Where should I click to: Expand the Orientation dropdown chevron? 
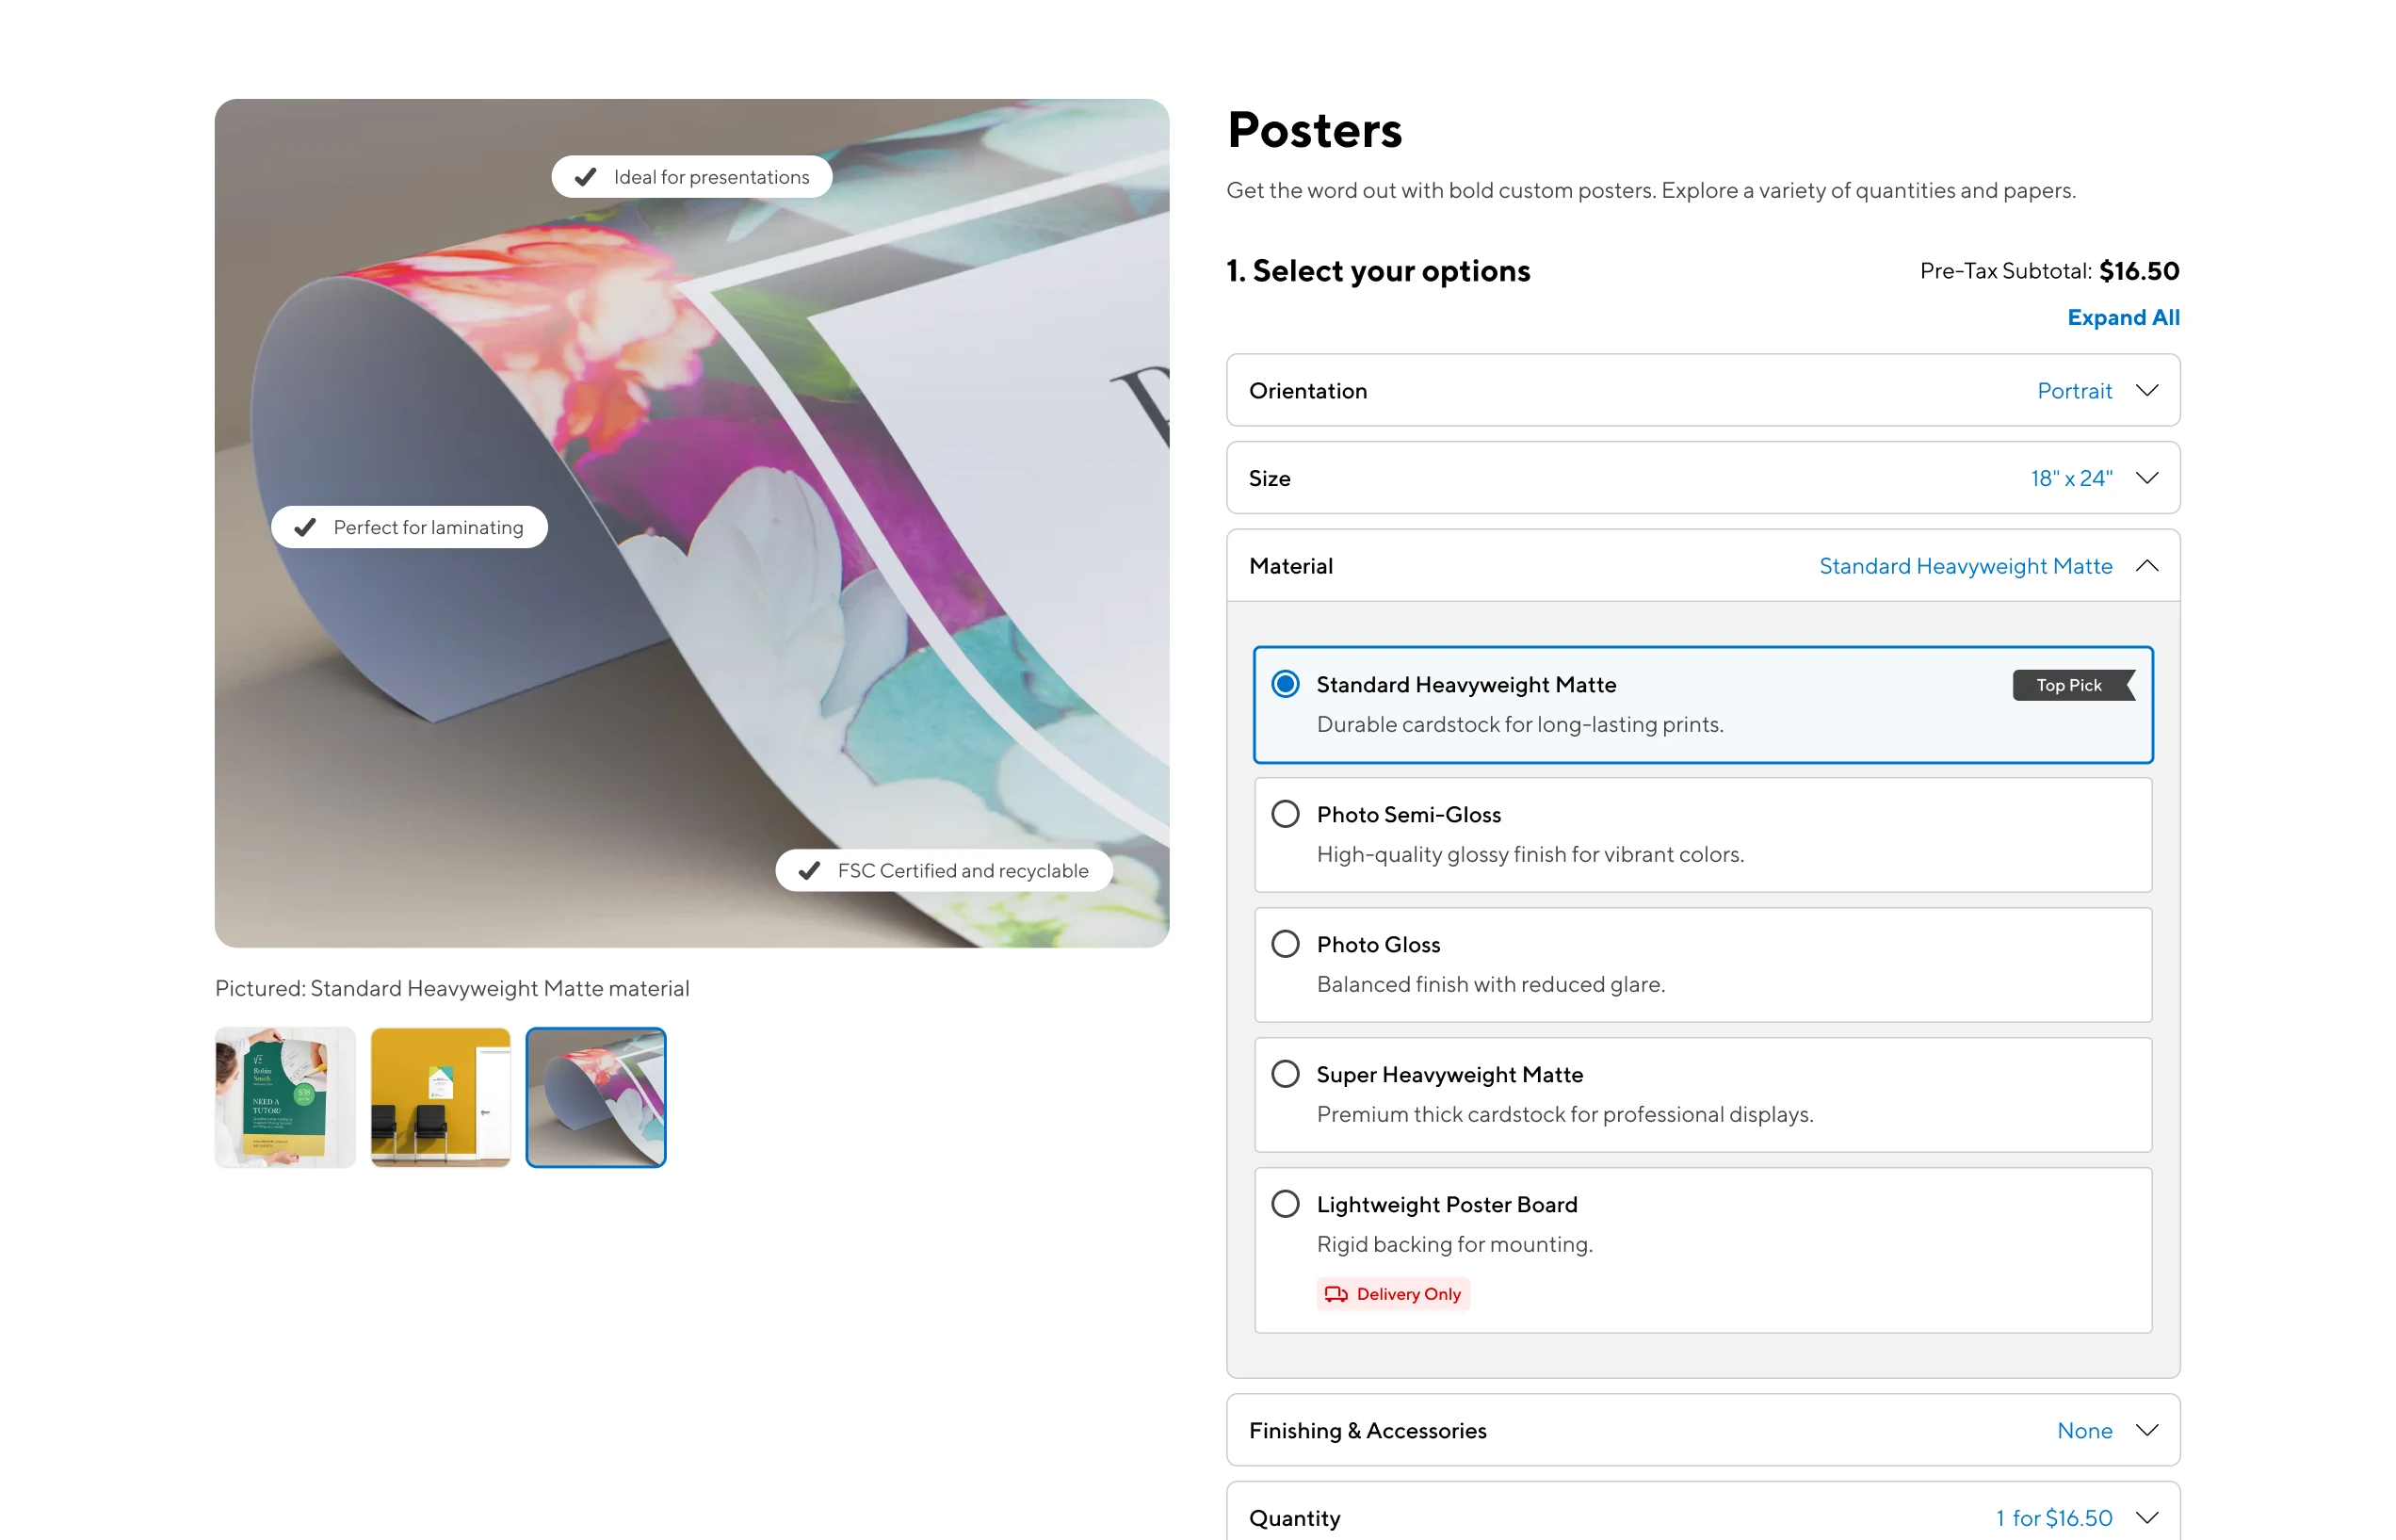point(2146,390)
